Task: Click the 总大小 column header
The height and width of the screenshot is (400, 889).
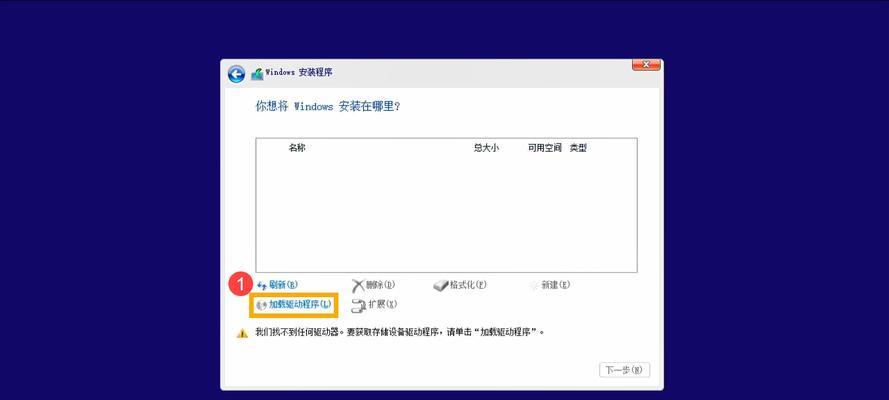Action: 486,148
